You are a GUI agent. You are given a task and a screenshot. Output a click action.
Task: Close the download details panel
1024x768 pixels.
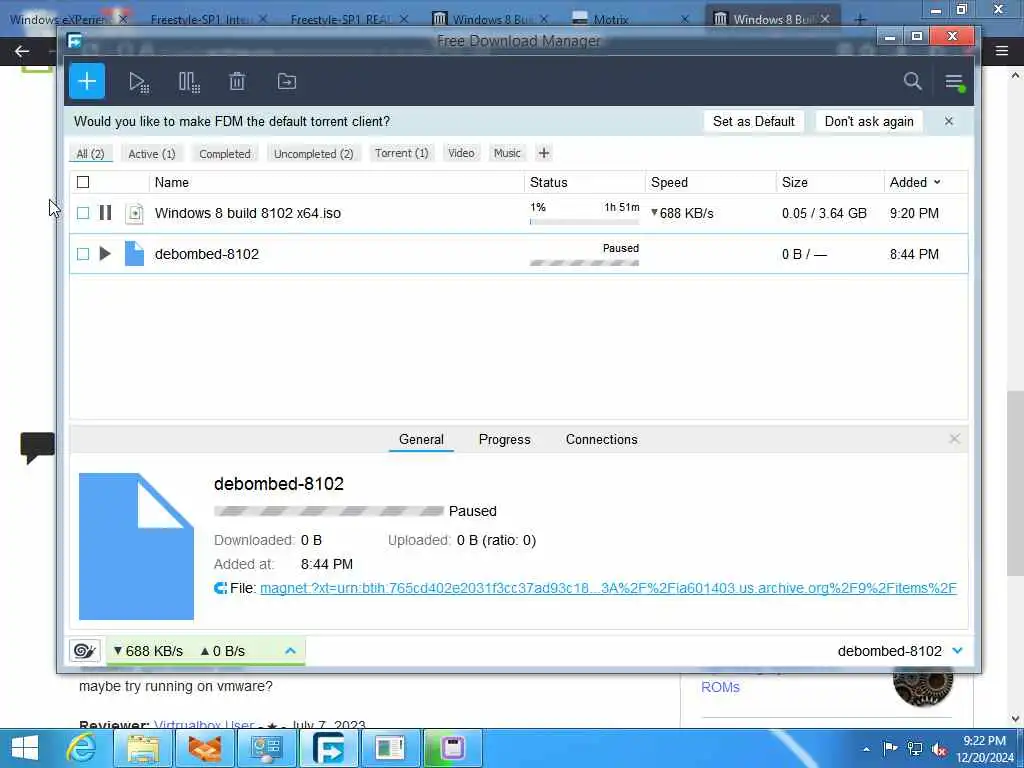tap(954, 440)
